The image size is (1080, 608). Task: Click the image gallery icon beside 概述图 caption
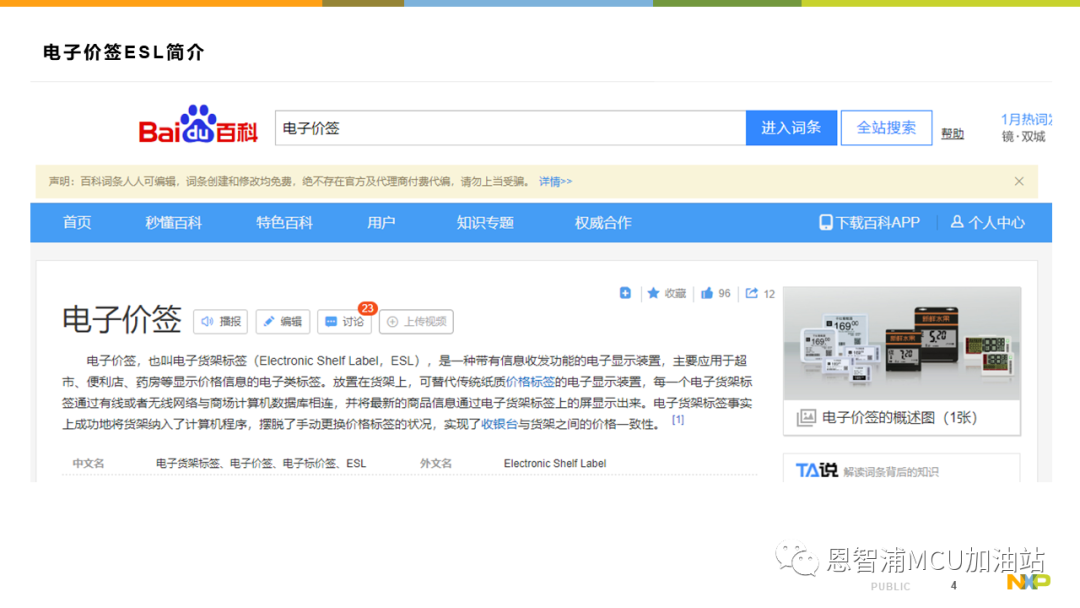point(806,417)
